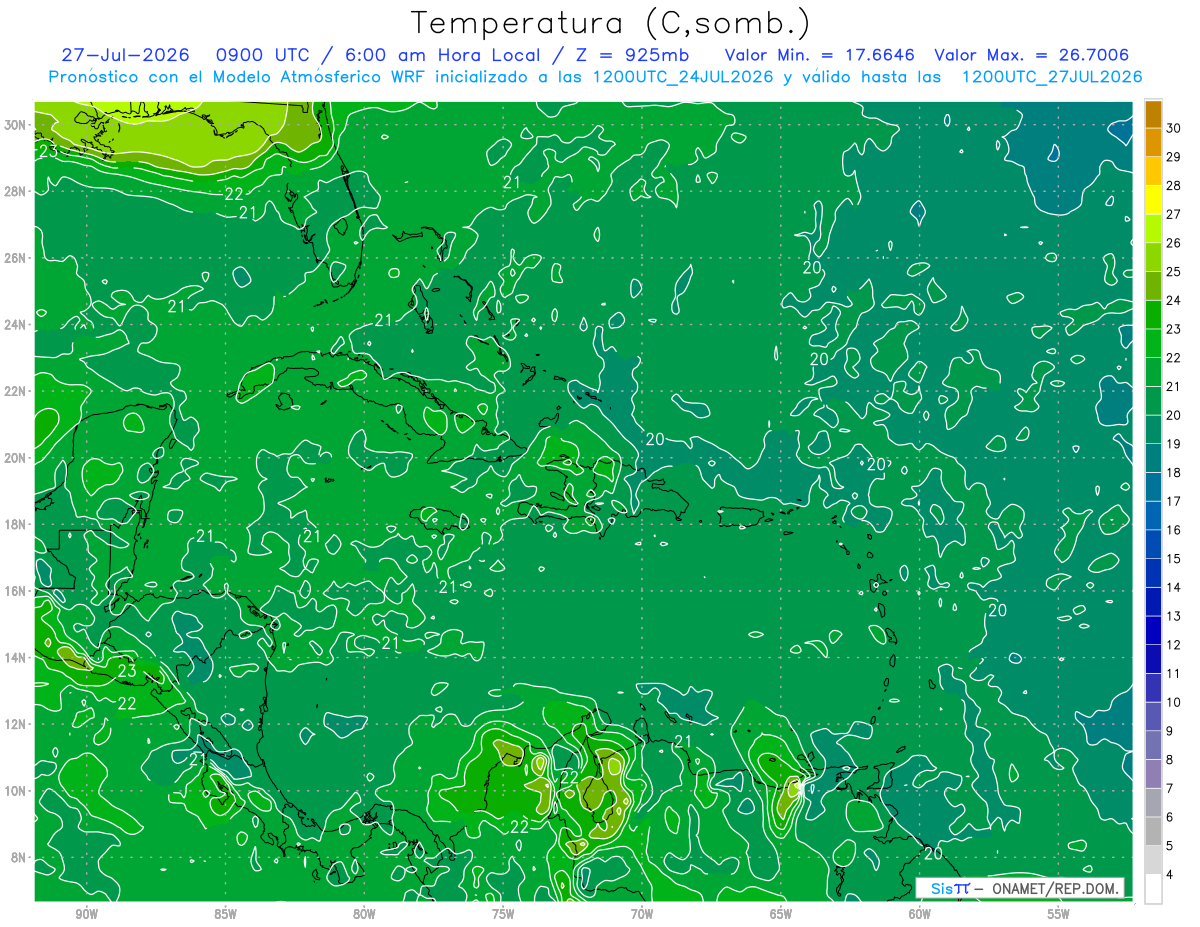Click the 70W longitude axis label
This screenshot has width=1200, height=927.
click(642, 914)
